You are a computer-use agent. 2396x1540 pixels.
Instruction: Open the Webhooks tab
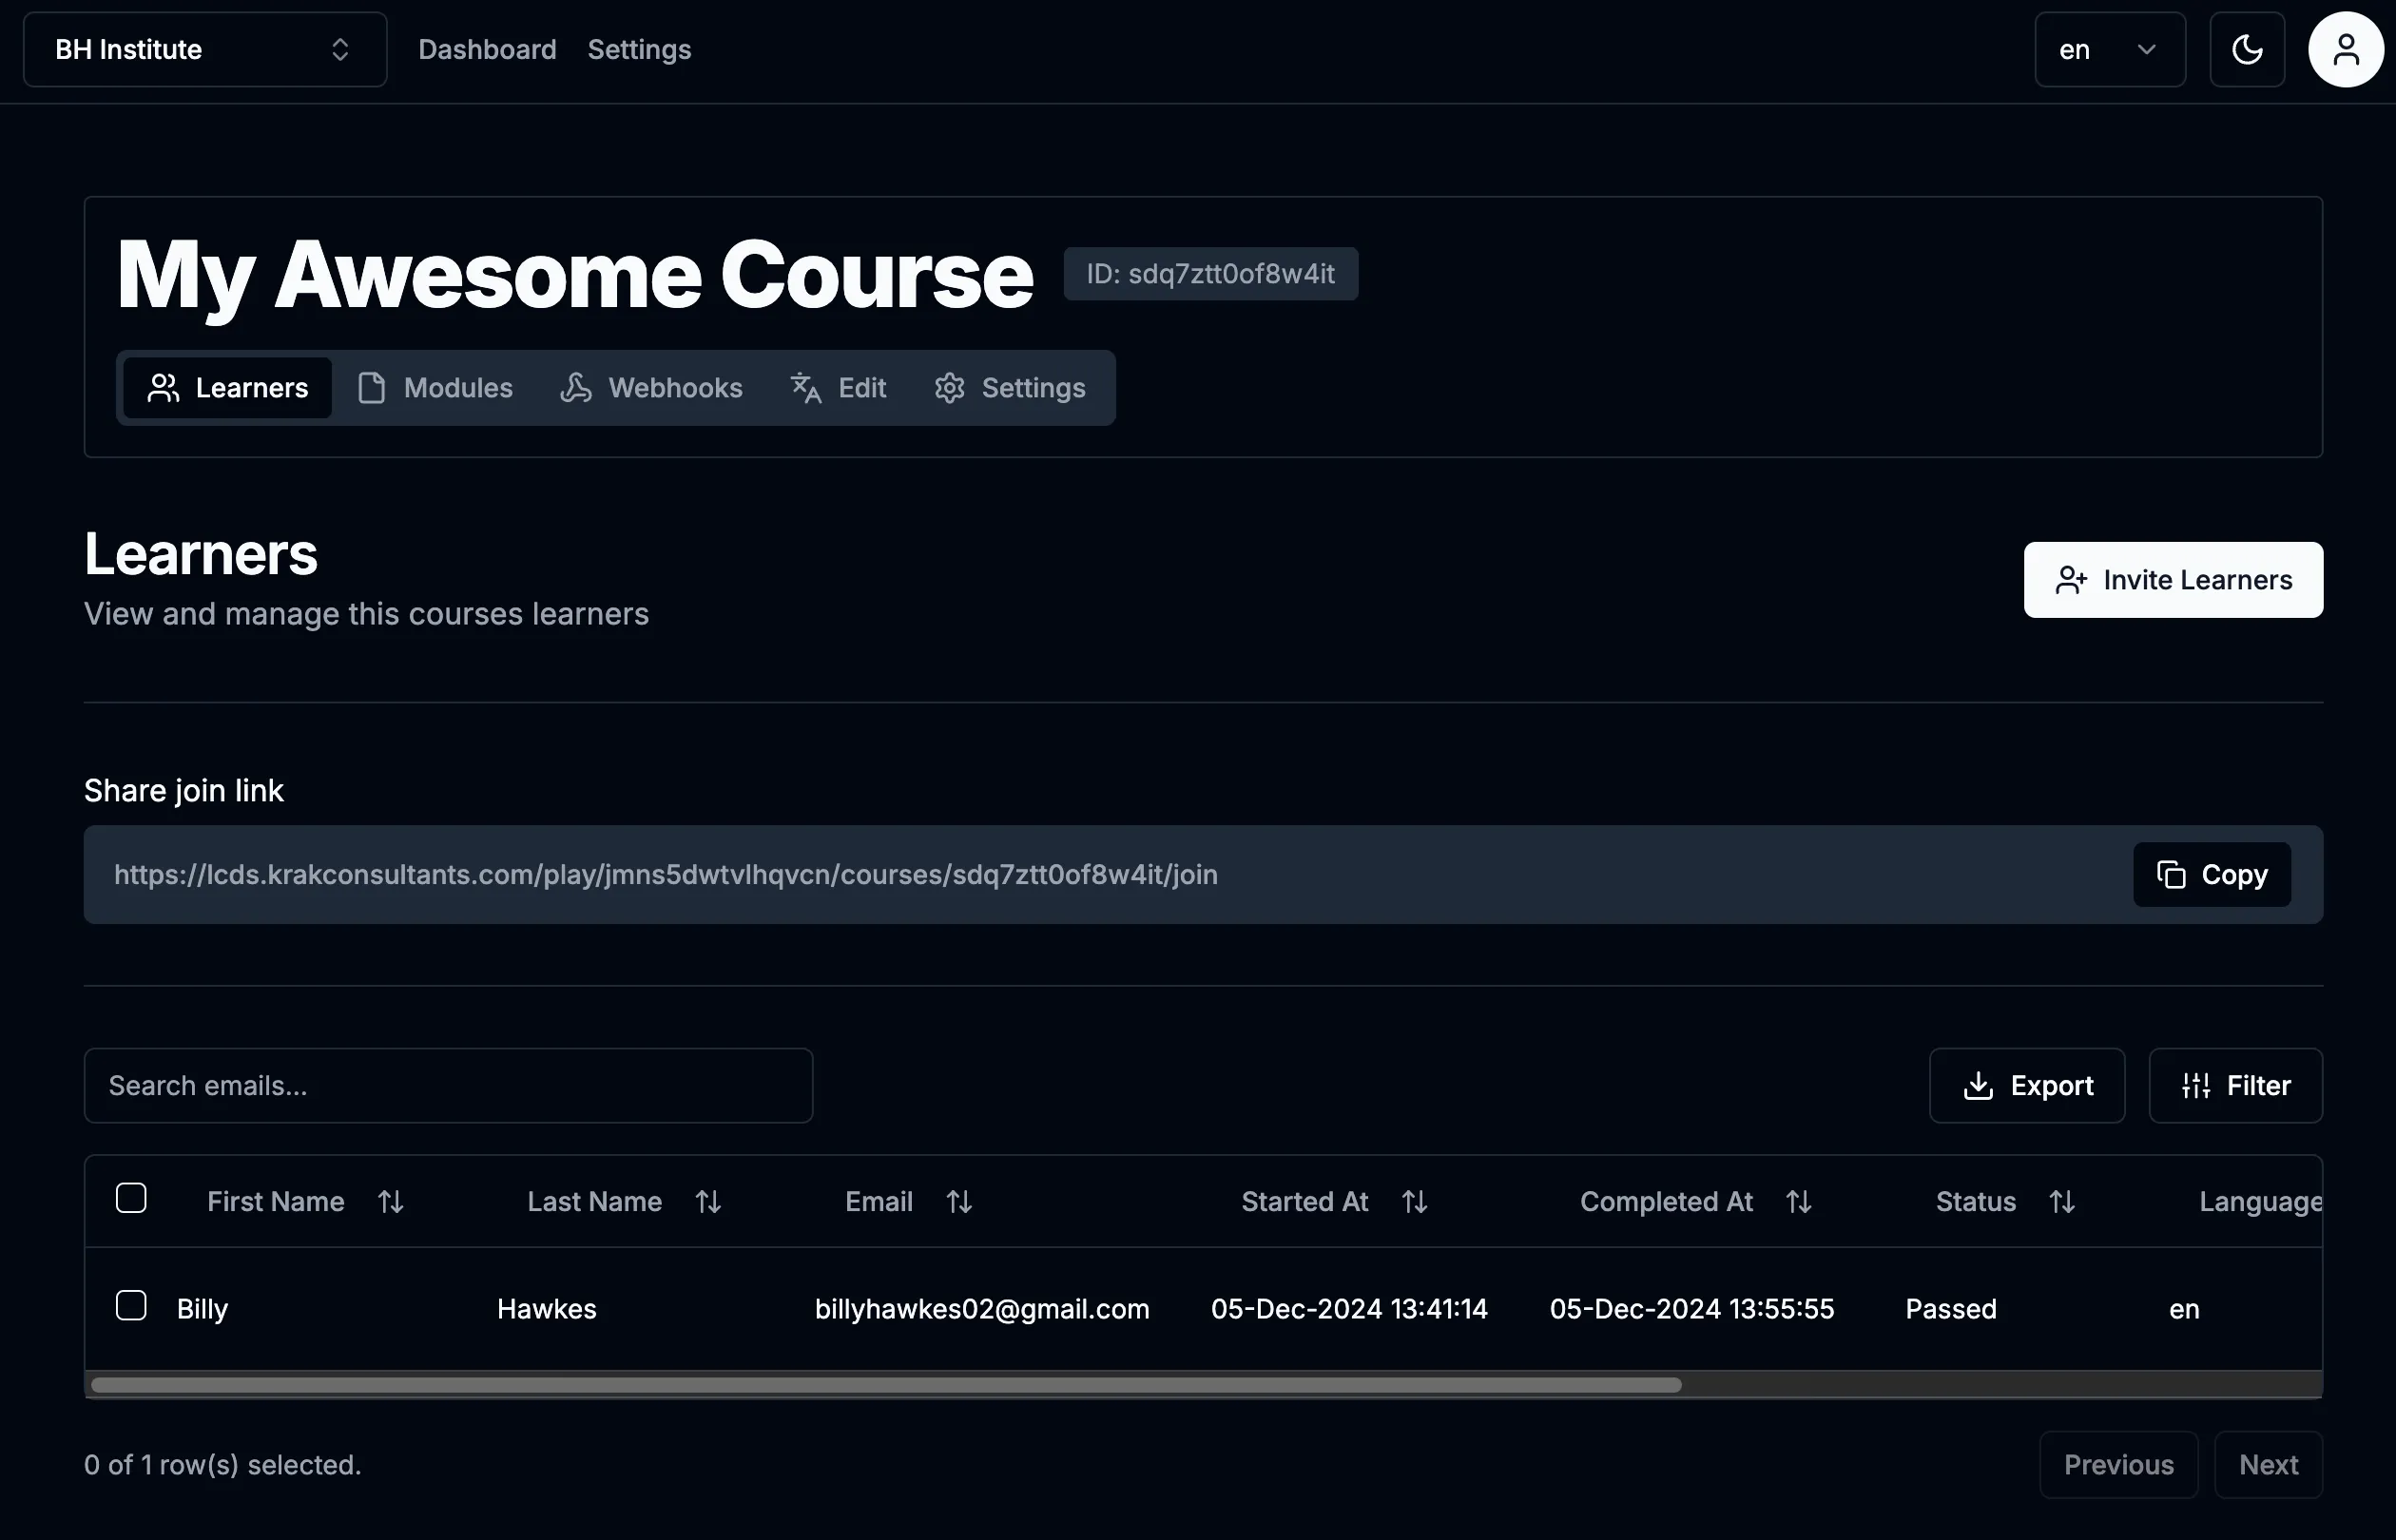coord(651,388)
